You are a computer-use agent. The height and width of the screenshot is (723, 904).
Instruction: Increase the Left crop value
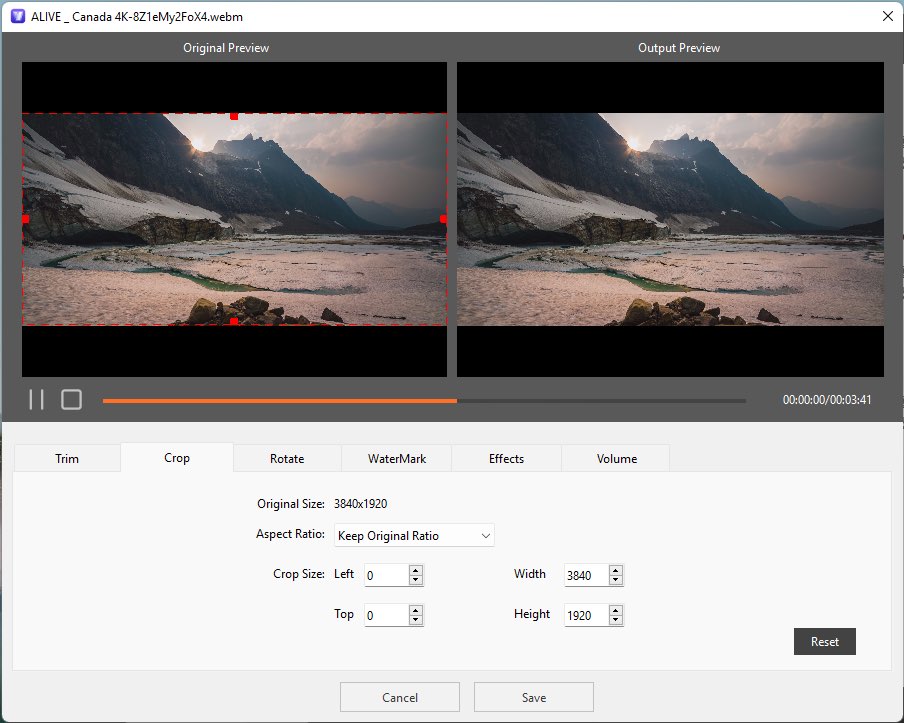(x=413, y=570)
